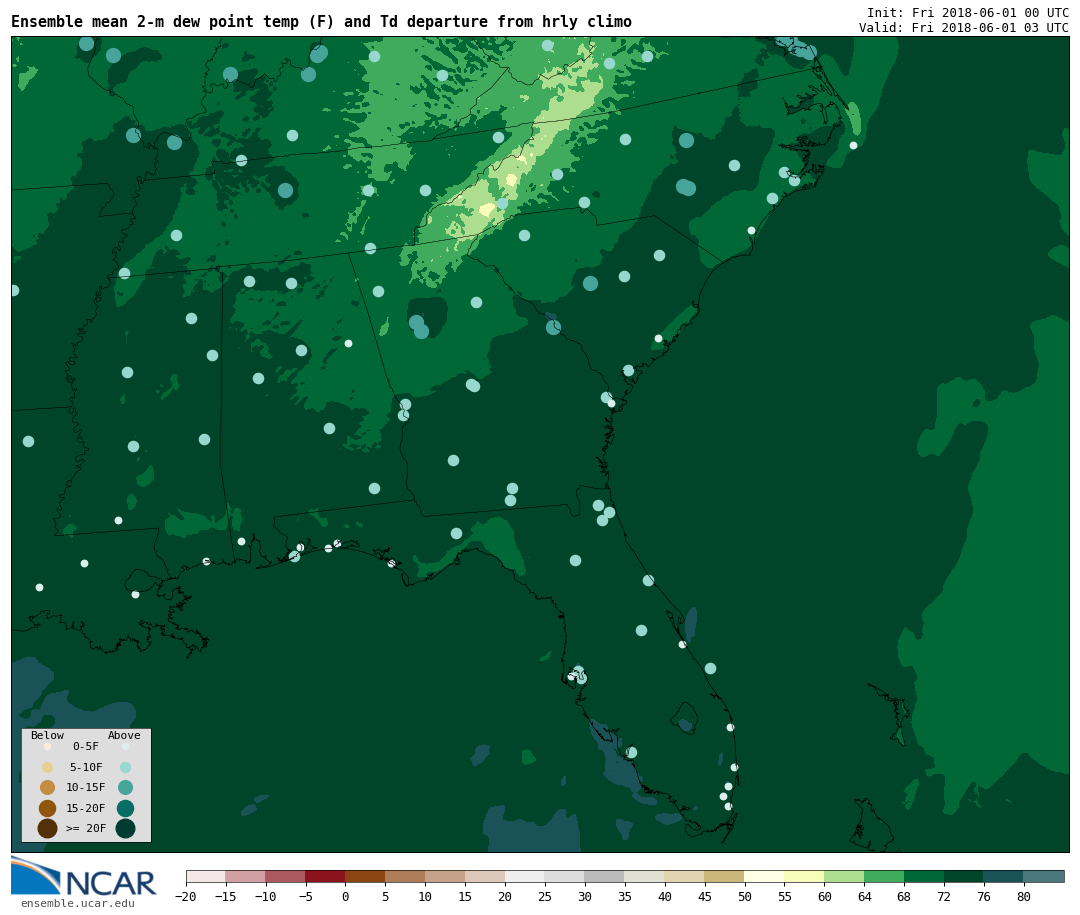Pick the 30 to 35 gray colorbar swatch
1080x915 pixels.
pos(605,876)
